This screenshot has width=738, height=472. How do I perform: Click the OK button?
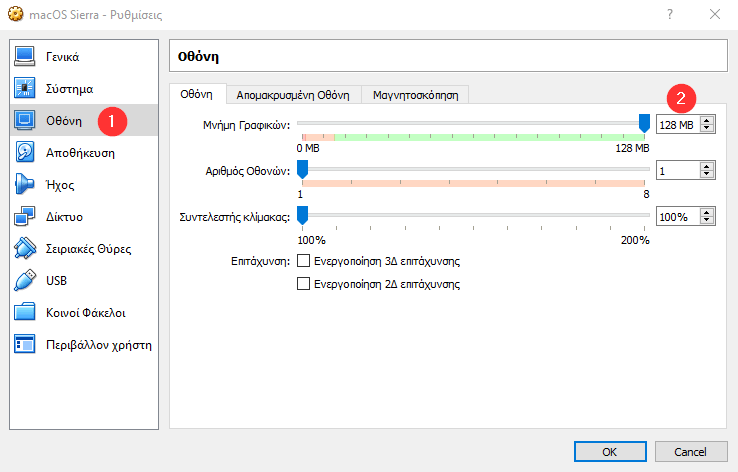point(610,452)
